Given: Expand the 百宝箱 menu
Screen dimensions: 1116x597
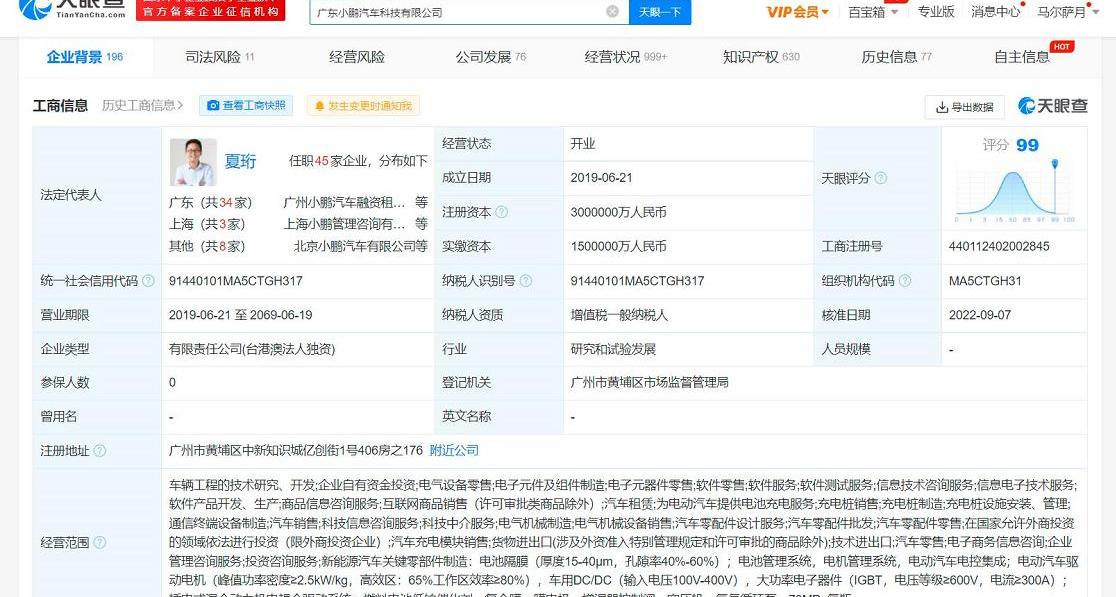Looking at the screenshot, I should click(873, 12).
